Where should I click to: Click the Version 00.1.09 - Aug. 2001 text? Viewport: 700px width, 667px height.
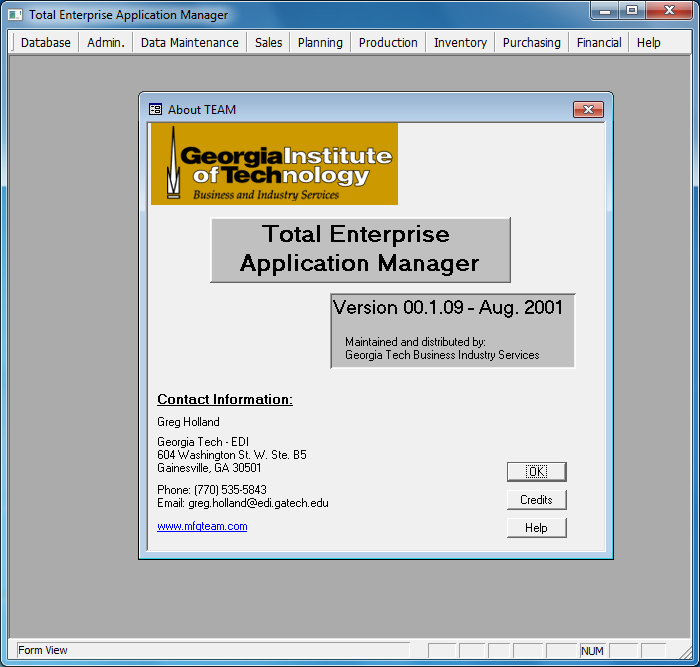pos(448,307)
